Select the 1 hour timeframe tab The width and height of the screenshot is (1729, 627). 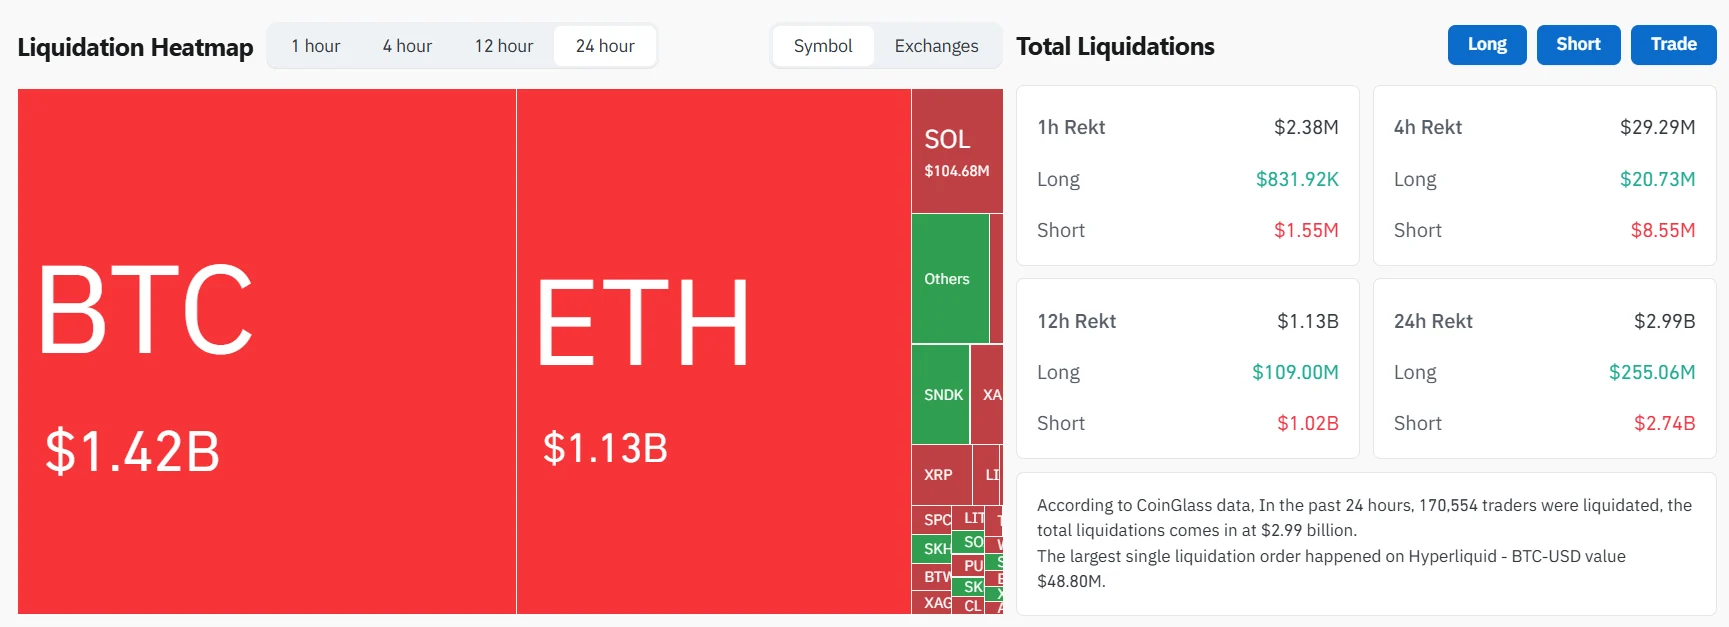click(316, 46)
